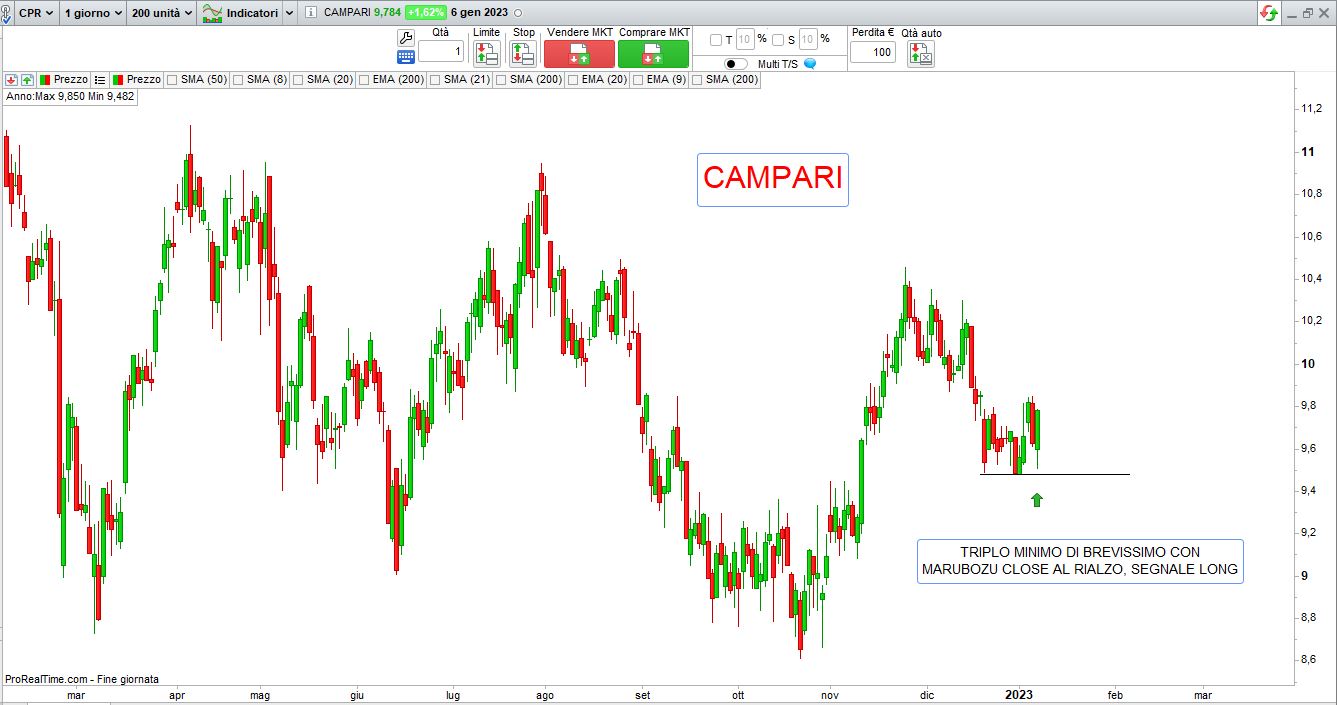The image size is (1337, 705).
Task: Expand the arrow beside Indicatori
Action: [x=290, y=13]
